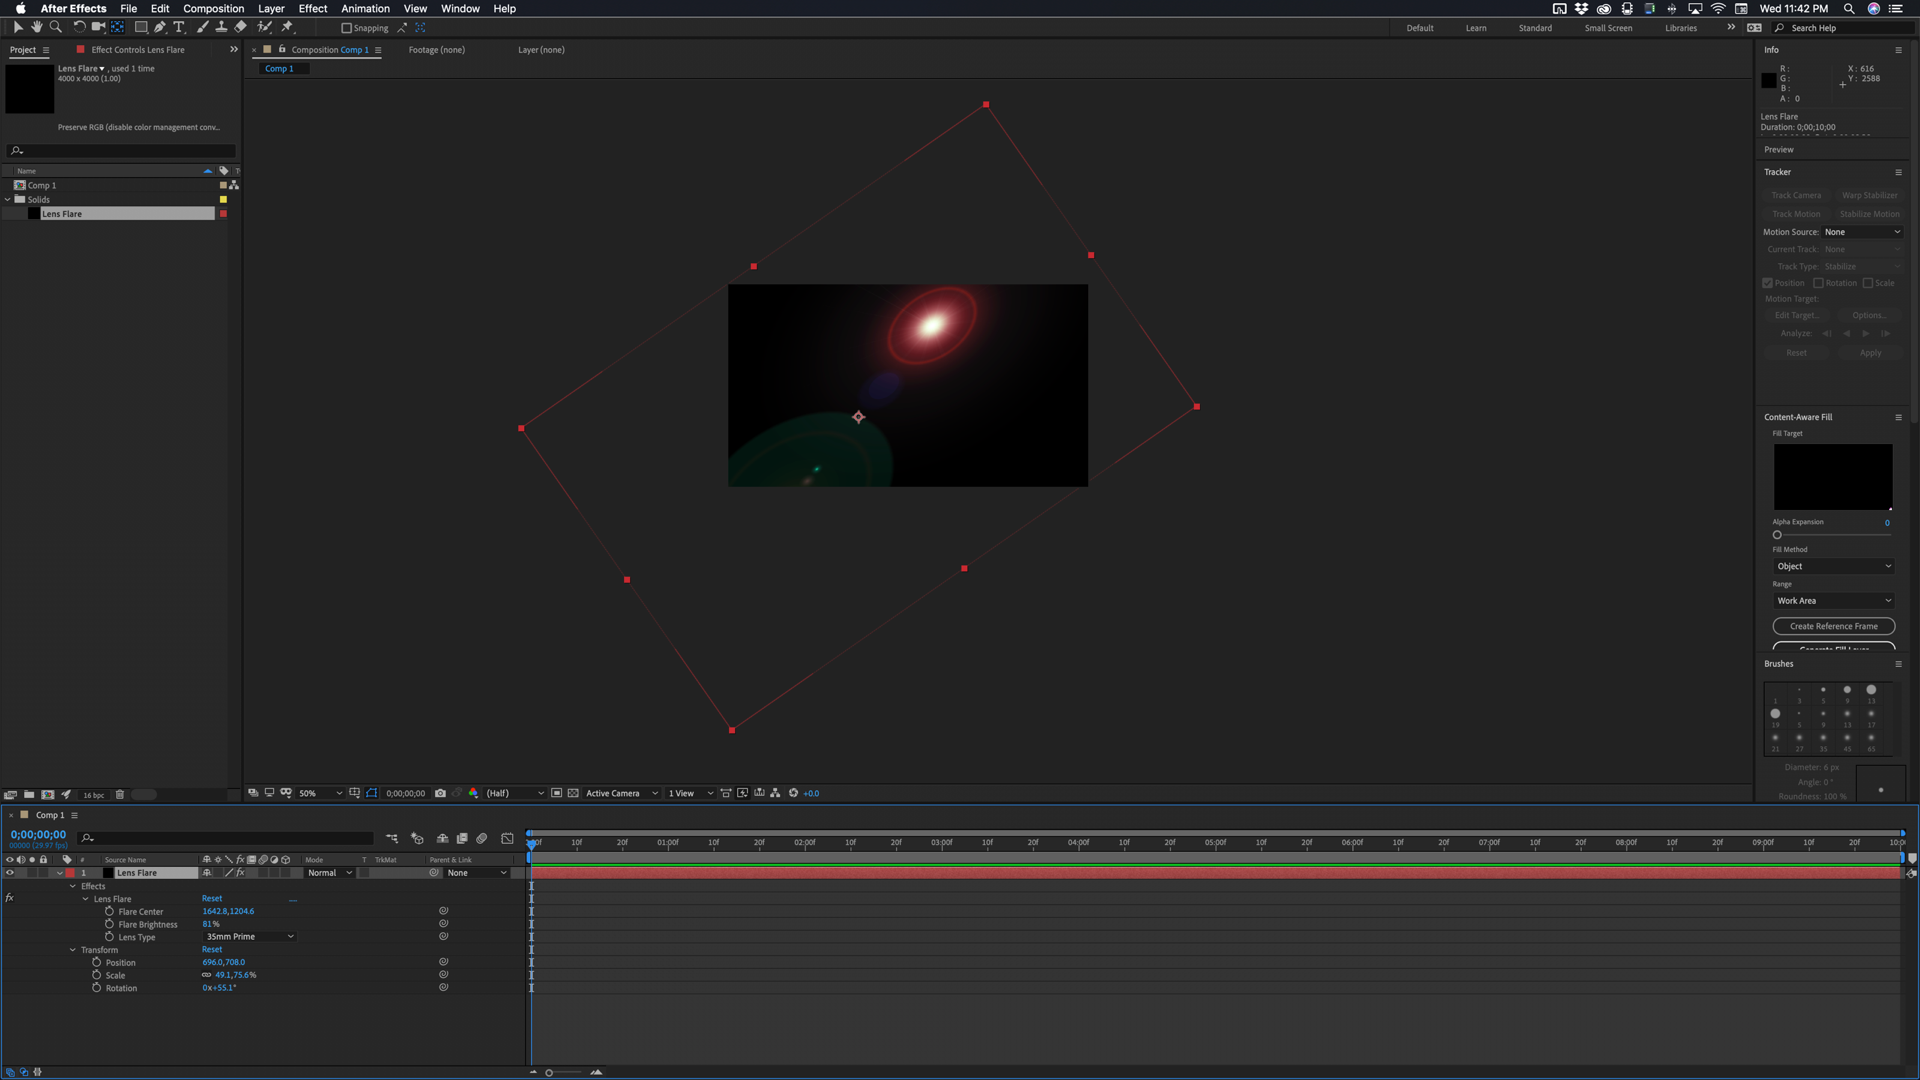Toggle the Lens Flare effect fx switch
This screenshot has height=1080, width=1920.
[9, 898]
